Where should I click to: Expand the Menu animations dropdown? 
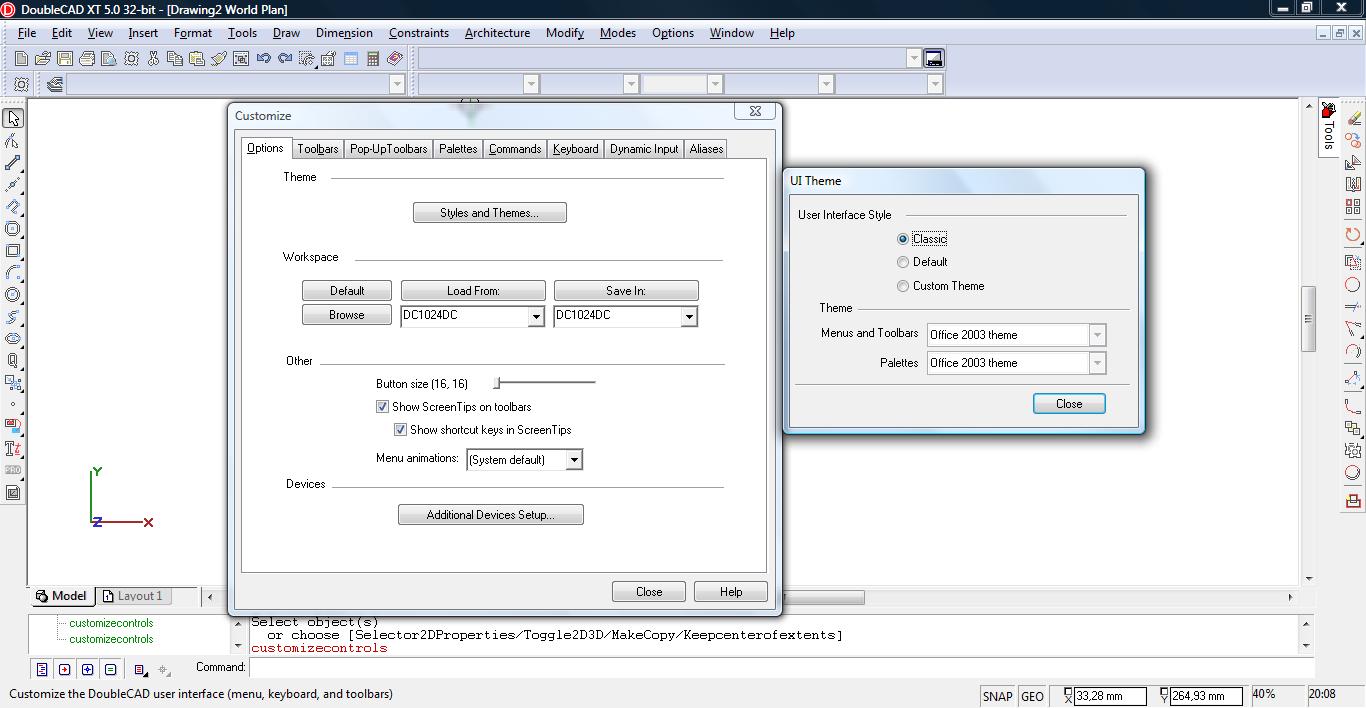click(x=574, y=460)
